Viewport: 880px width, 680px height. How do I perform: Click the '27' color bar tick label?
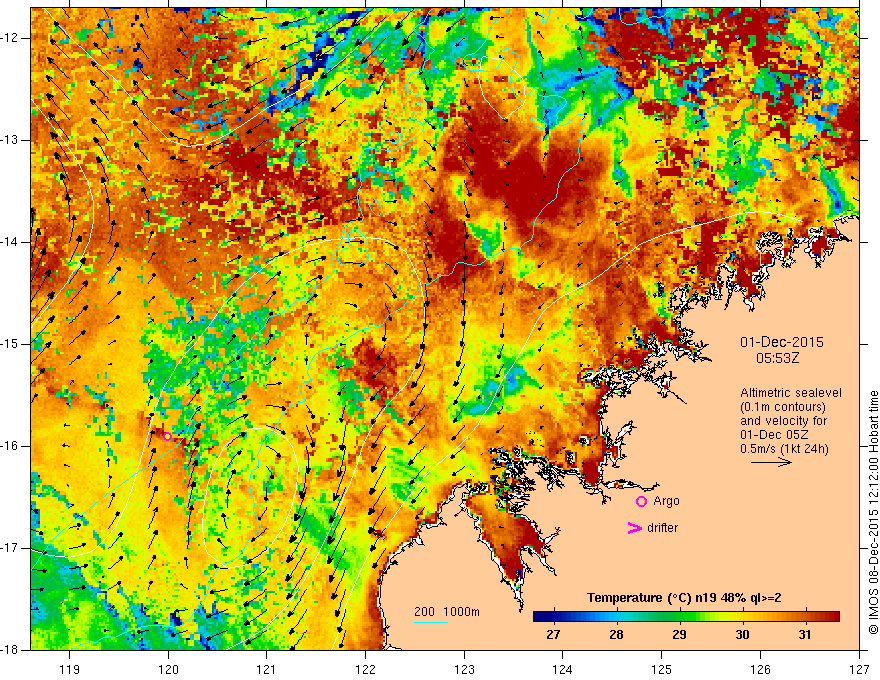click(x=553, y=635)
